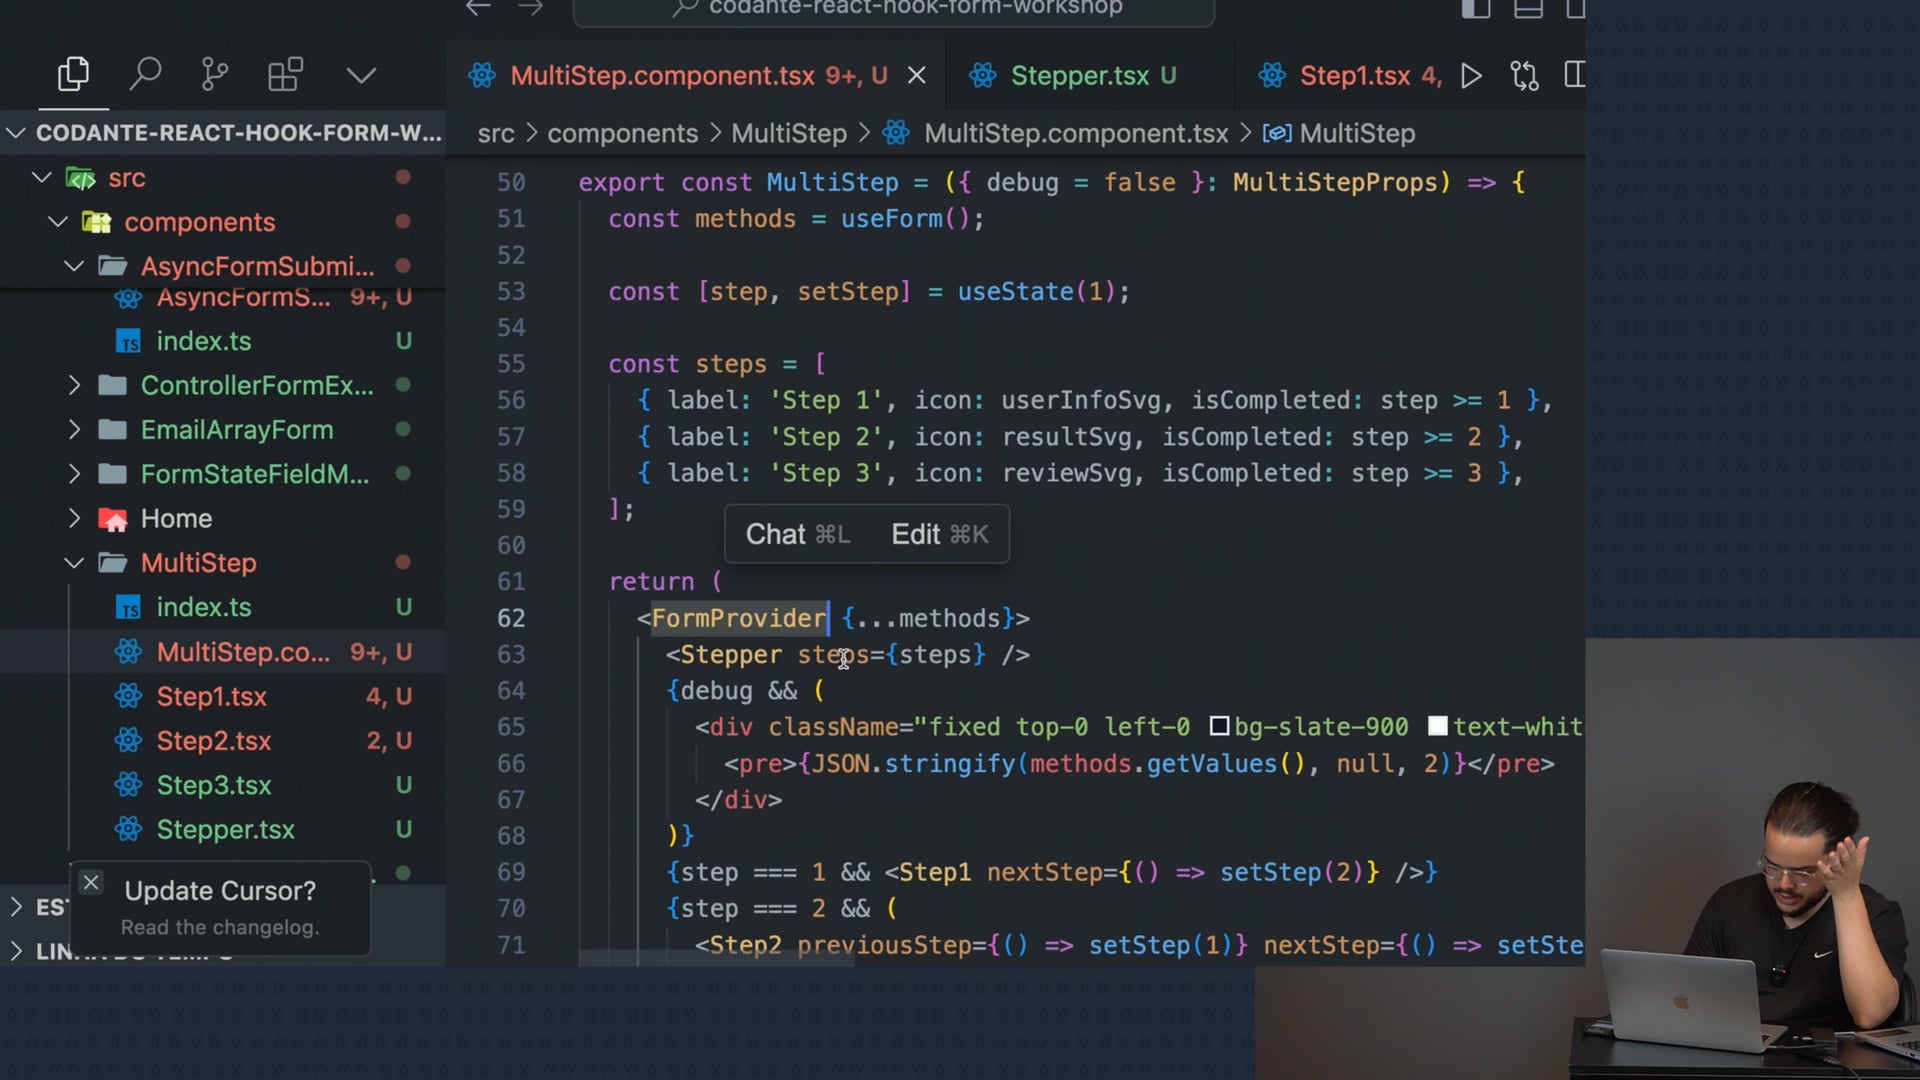Switch to the Stepper.tsx tab

tap(1079, 76)
